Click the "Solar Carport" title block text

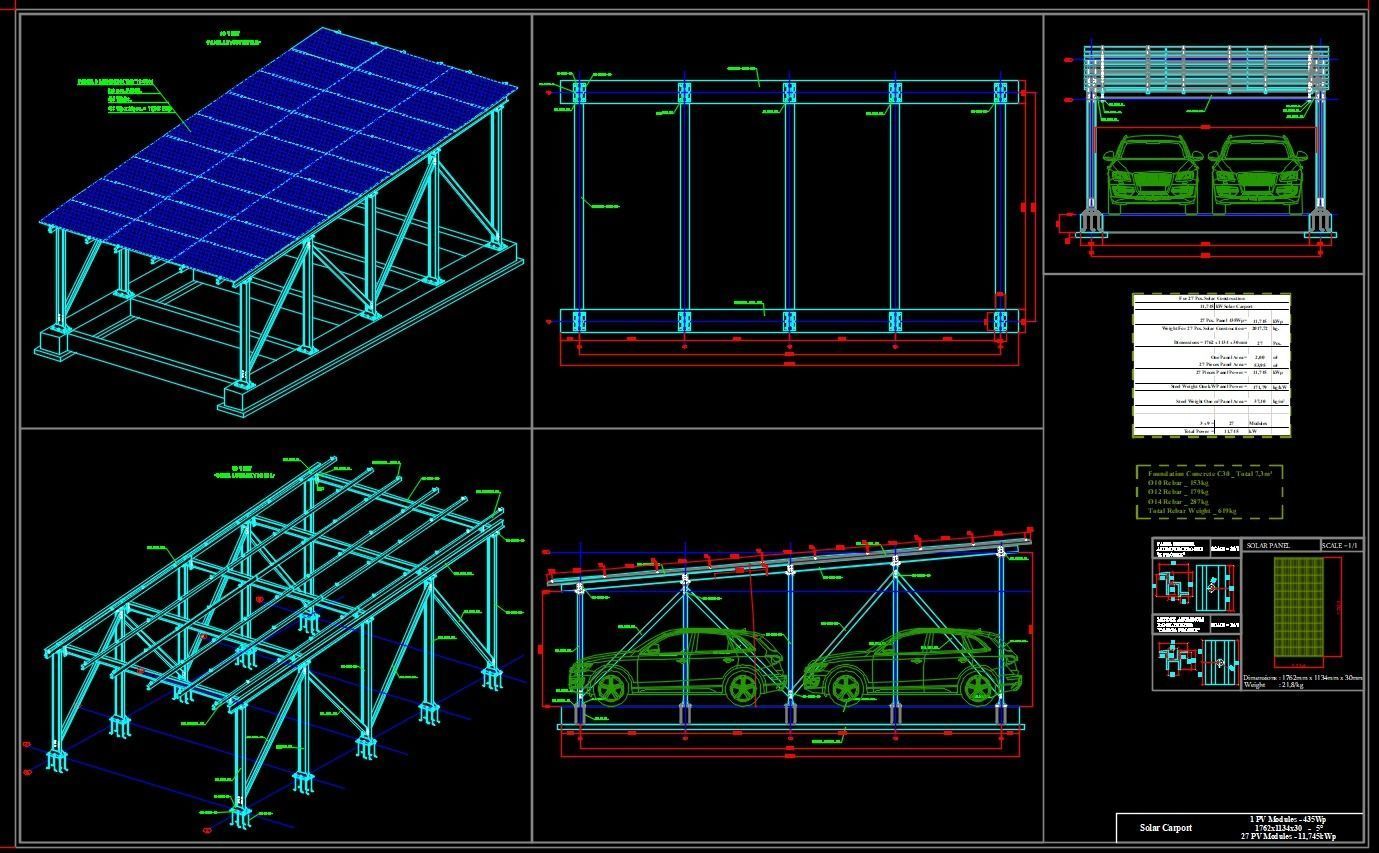[x=1165, y=828]
